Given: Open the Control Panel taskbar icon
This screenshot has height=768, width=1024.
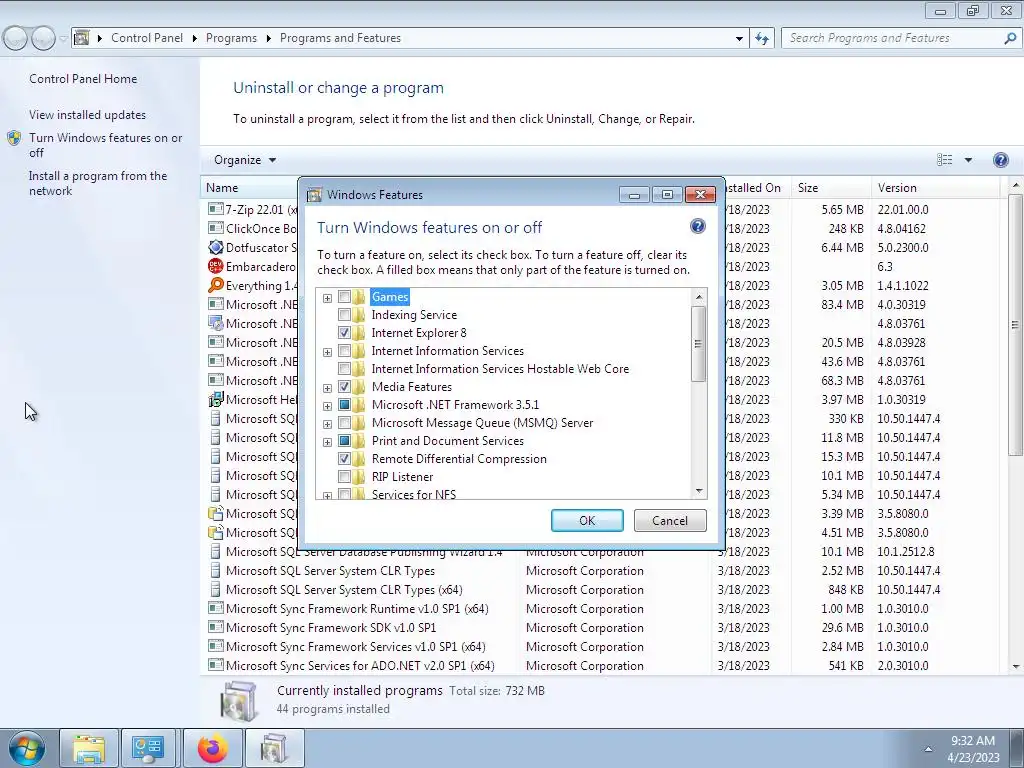Looking at the screenshot, I should tap(148, 748).
